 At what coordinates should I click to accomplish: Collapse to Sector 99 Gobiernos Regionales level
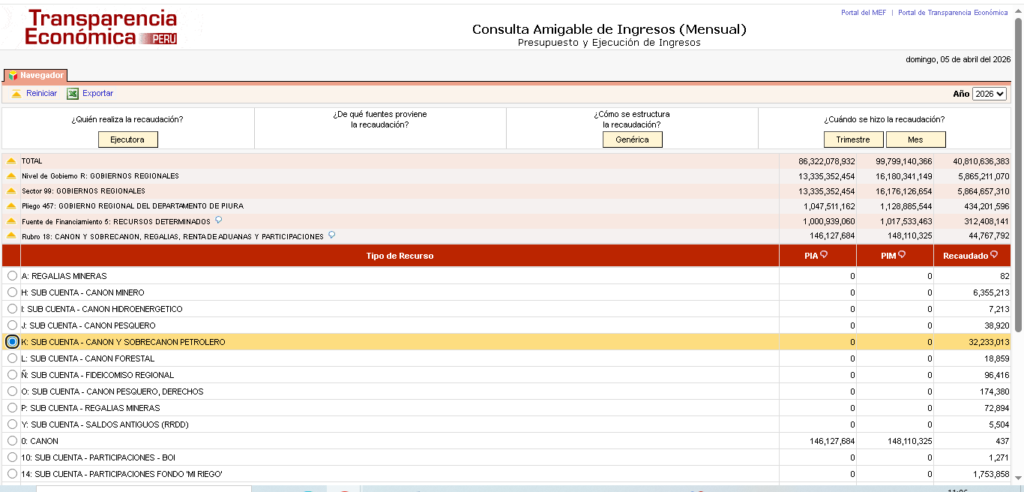pos(11,191)
